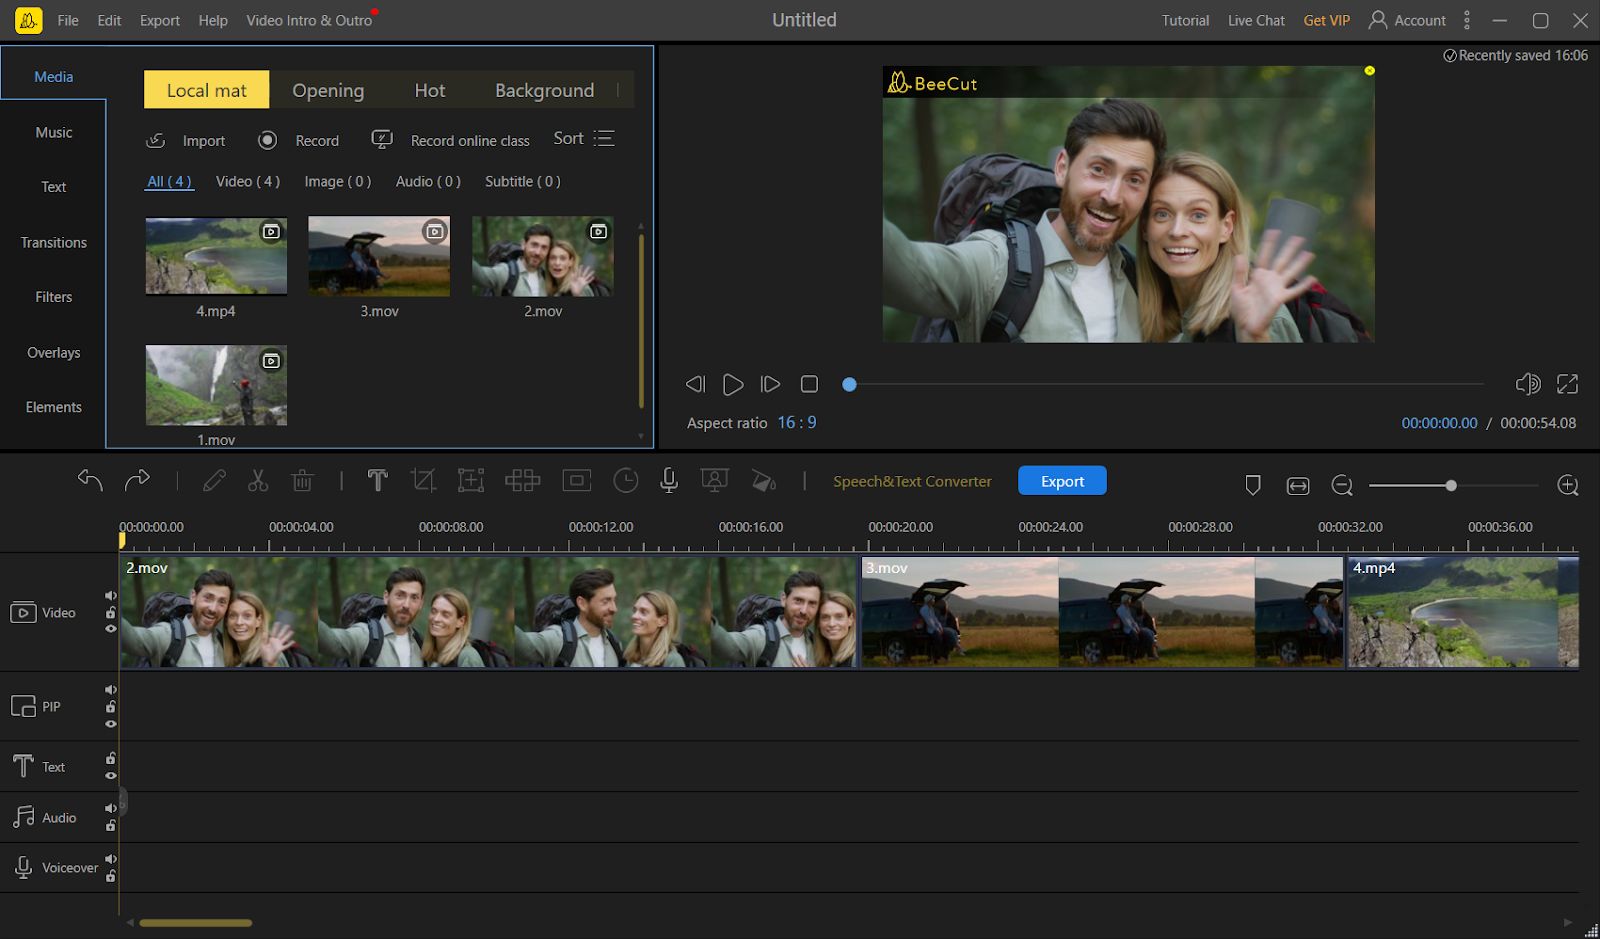
Task: Click the next frame playback button
Action: tap(770, 384)
